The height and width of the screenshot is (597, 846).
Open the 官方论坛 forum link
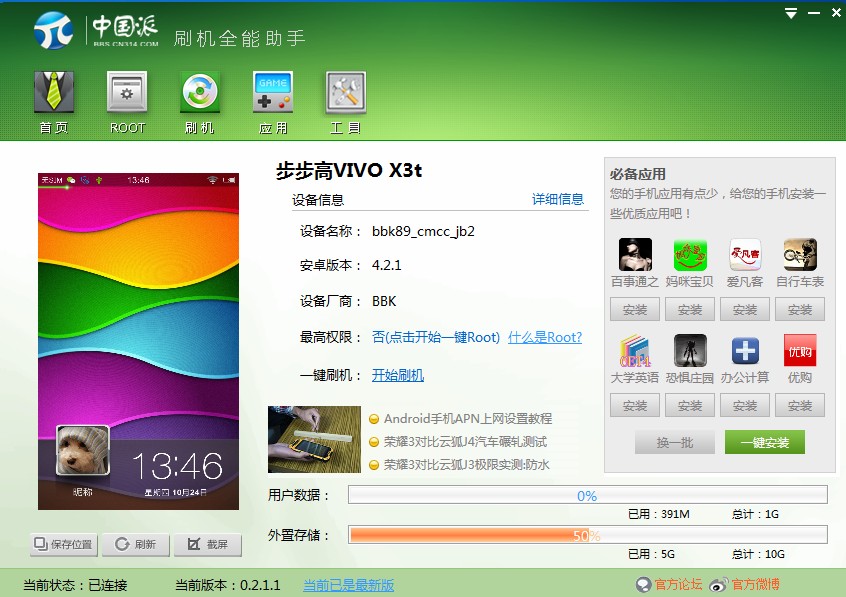pos(670,585)
